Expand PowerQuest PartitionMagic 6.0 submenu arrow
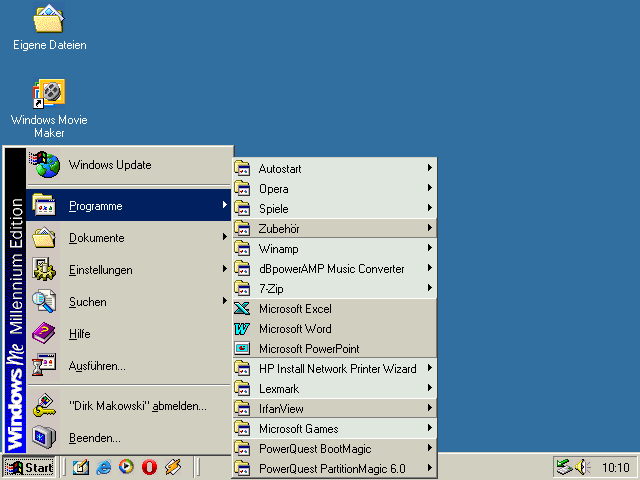Screen dimensions: 640x480 (x=429, y=468)
